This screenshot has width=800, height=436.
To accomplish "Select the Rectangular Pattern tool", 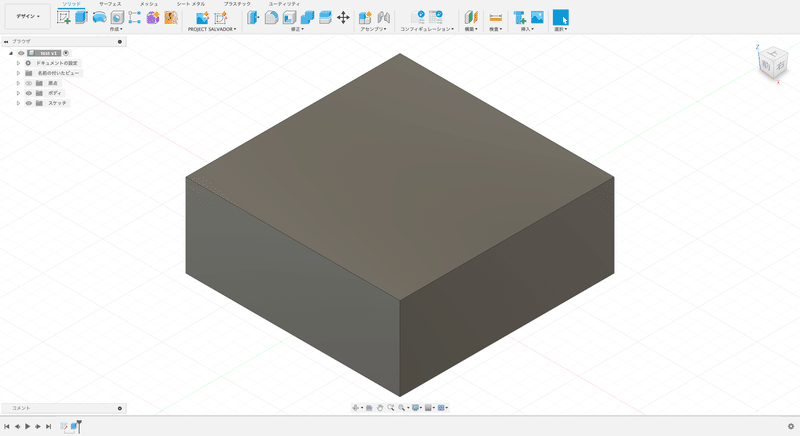I will [135, 17].
